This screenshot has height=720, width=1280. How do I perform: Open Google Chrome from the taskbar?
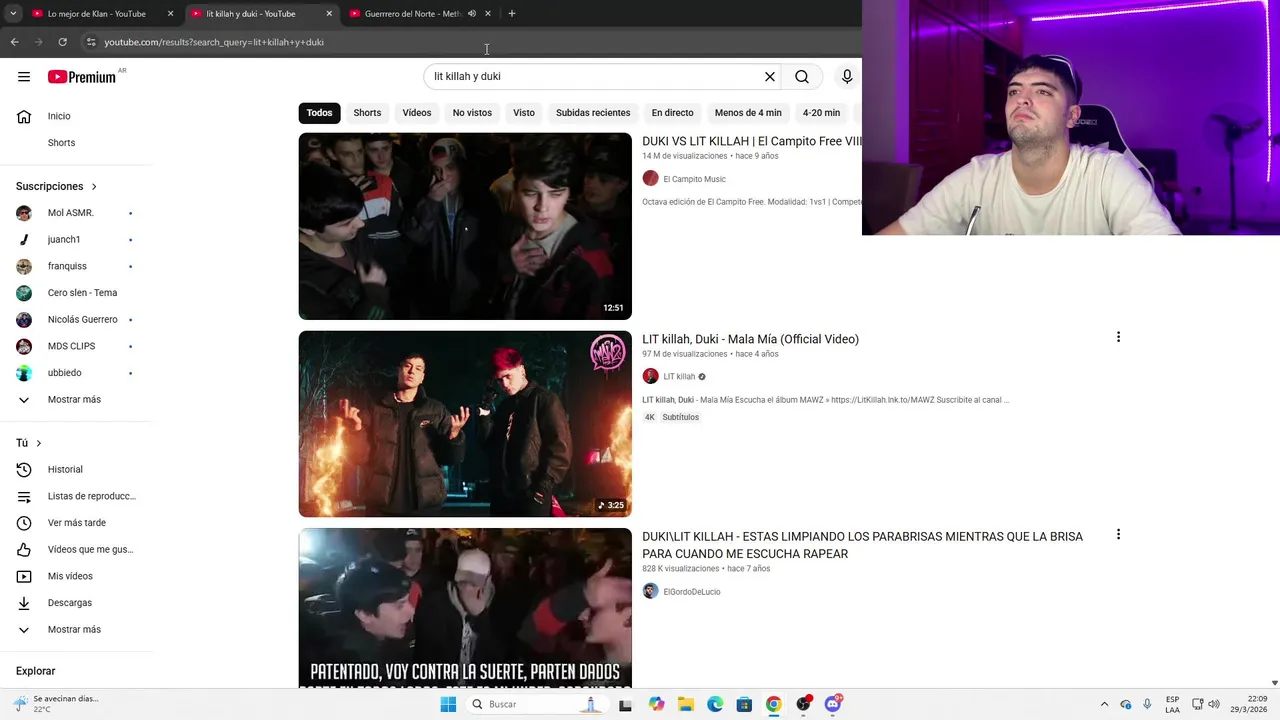[773, 704]
